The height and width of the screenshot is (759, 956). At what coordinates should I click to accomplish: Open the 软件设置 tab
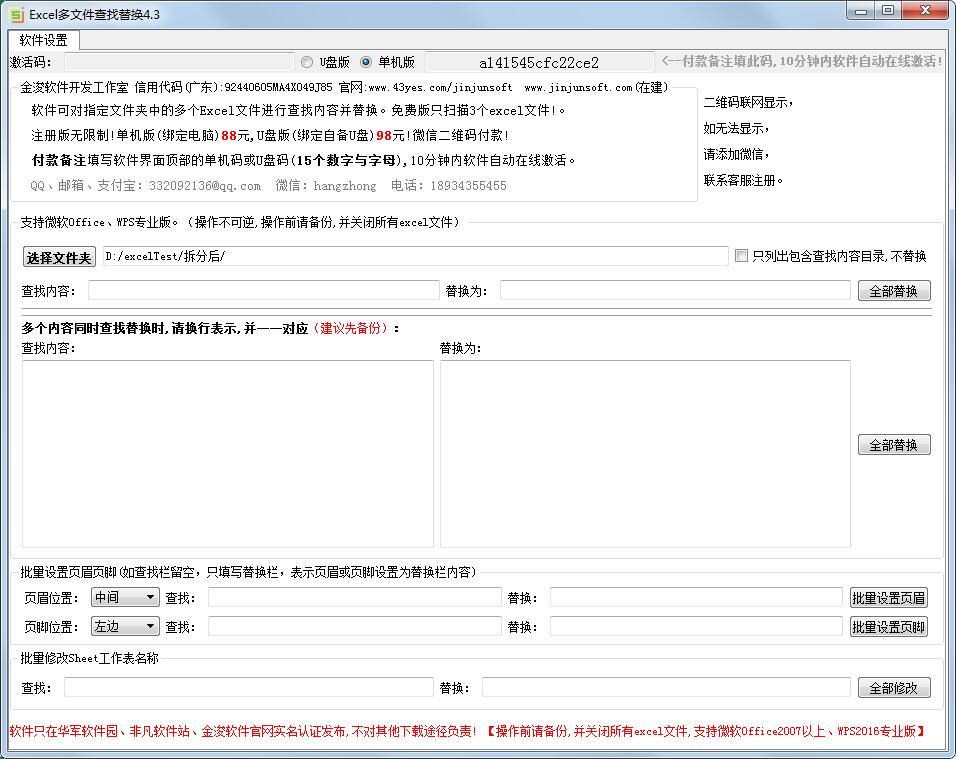pyautogui.click(x=44, y=40)
